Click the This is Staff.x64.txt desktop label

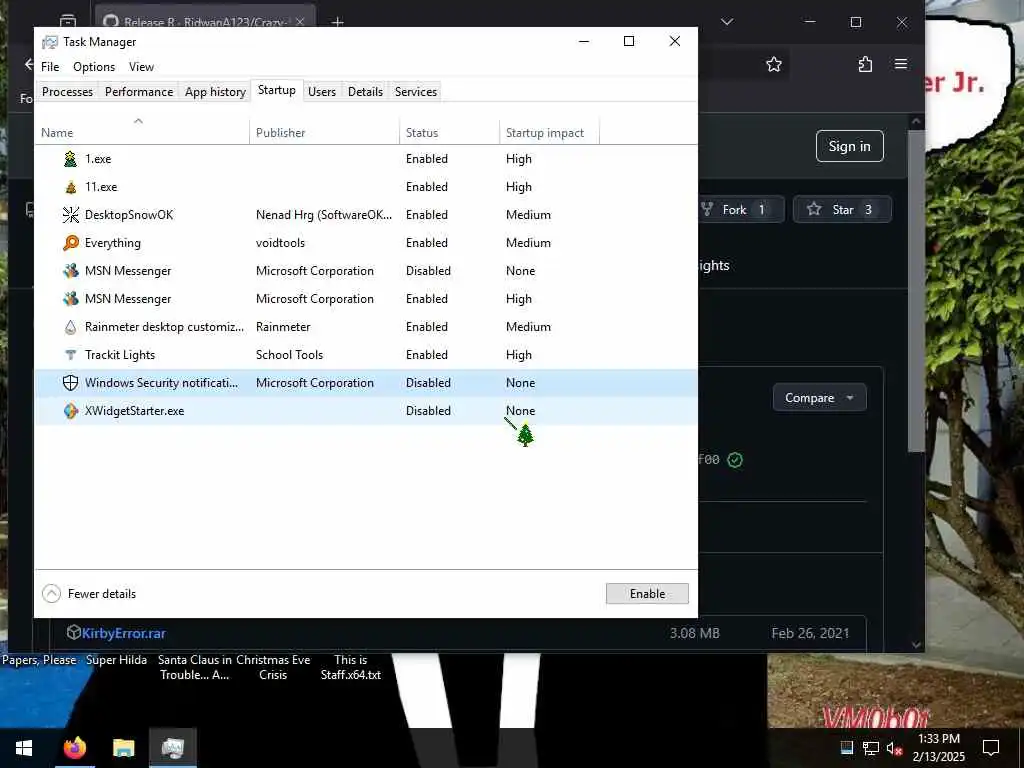pyautogui.click(x=351, y=667)
